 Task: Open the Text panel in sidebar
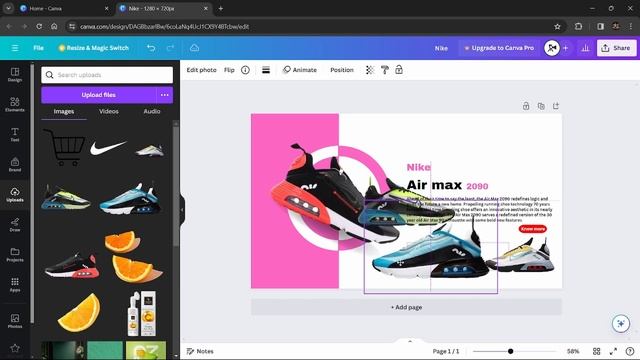point(15,134)
